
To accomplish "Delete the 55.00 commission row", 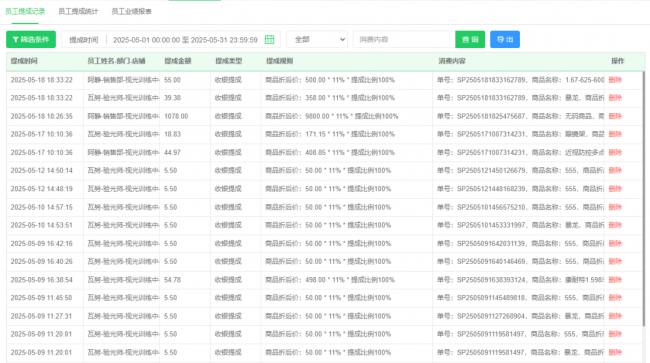I will pyautogui.click(x=615, y=80).
